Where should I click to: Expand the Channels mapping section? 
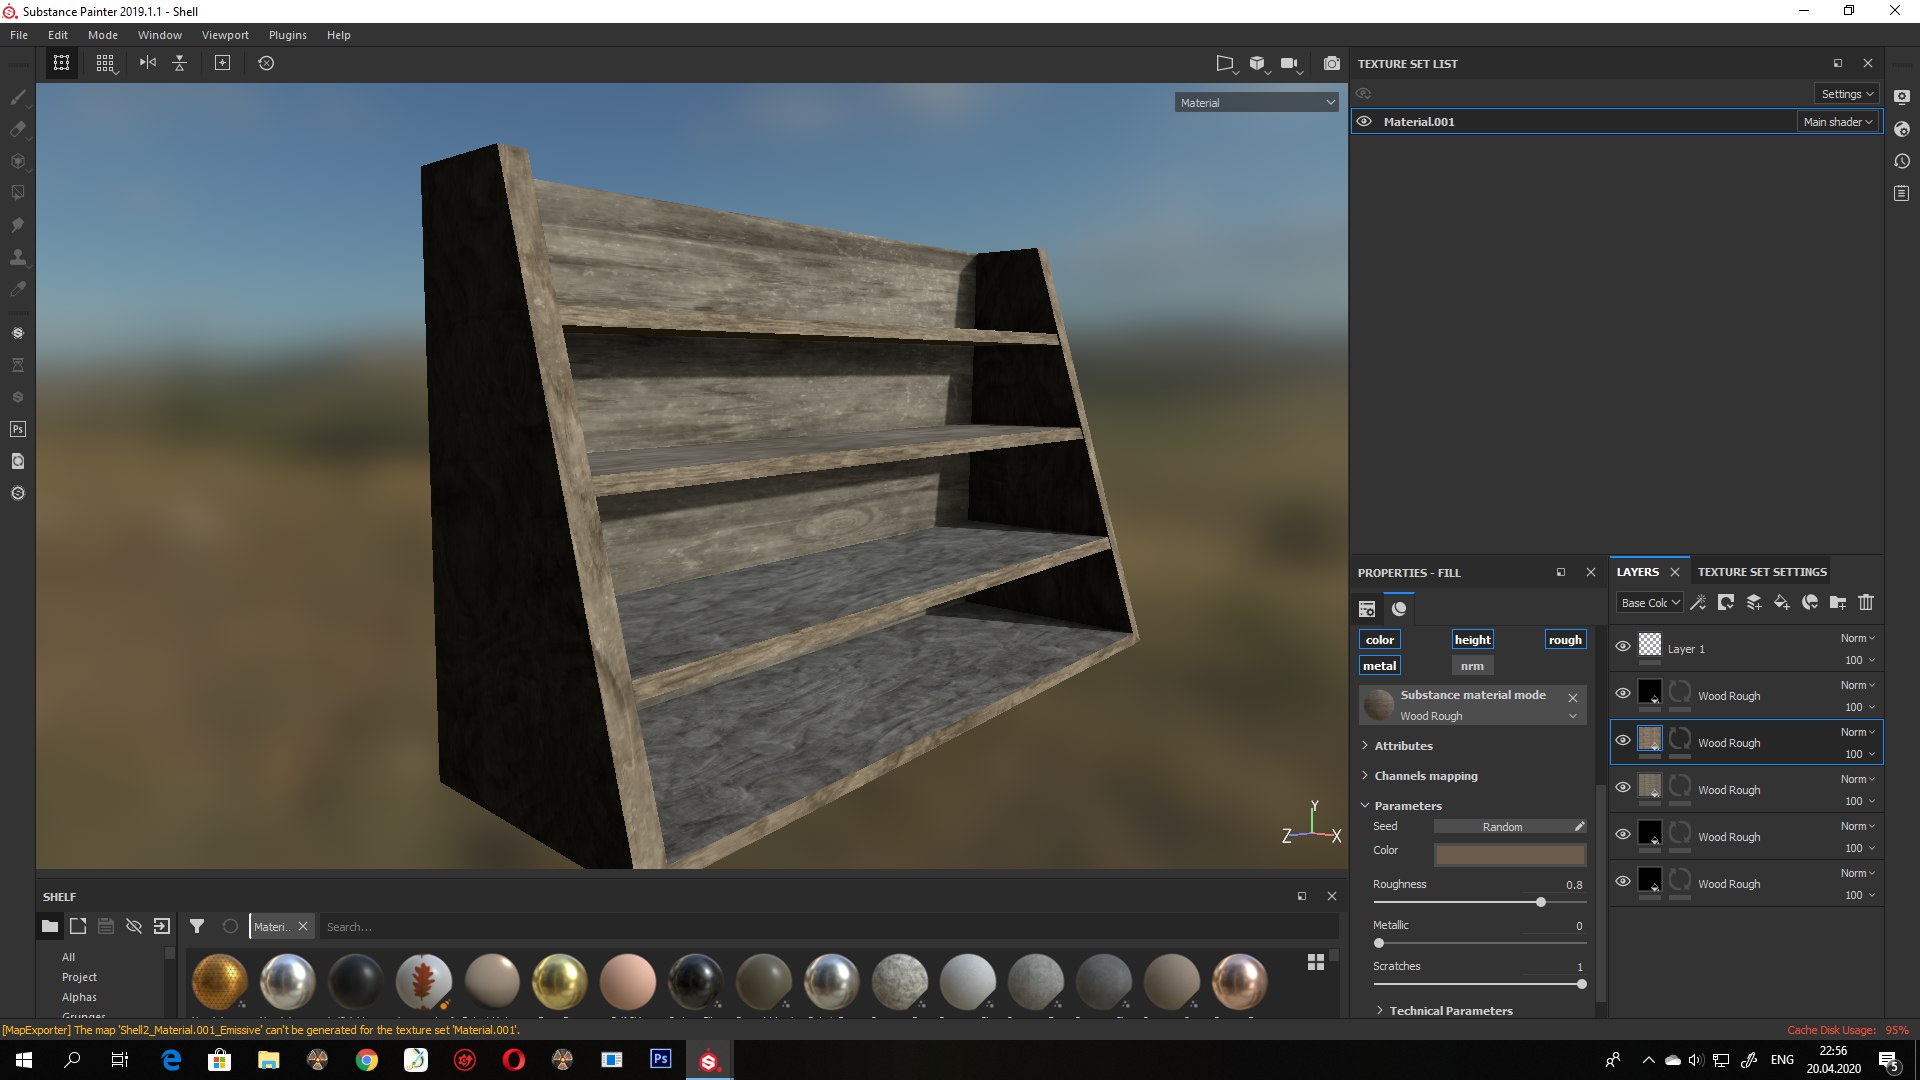(1426, 776)
